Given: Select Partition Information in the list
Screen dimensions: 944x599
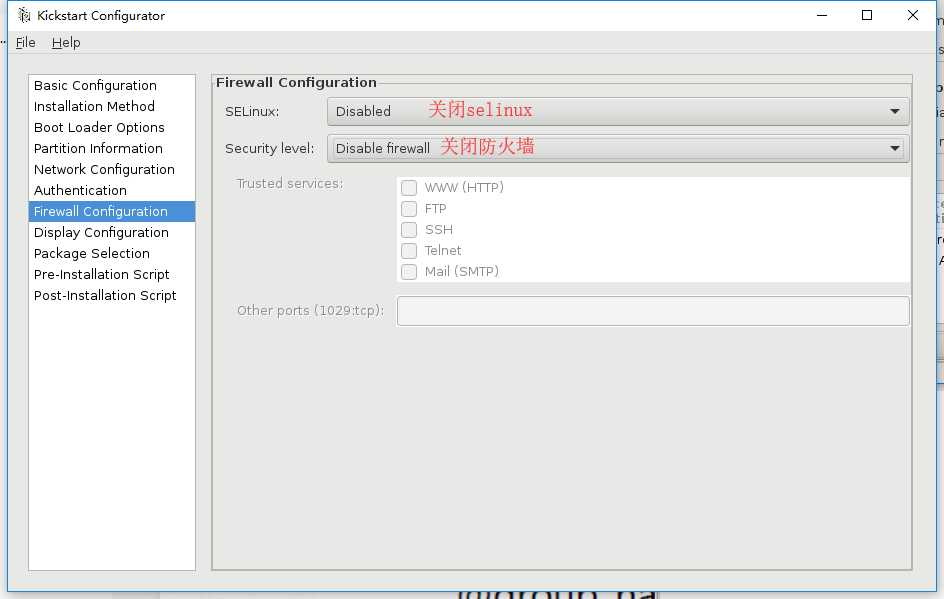Looking at the screenshot, I should (x=112, y=149).
